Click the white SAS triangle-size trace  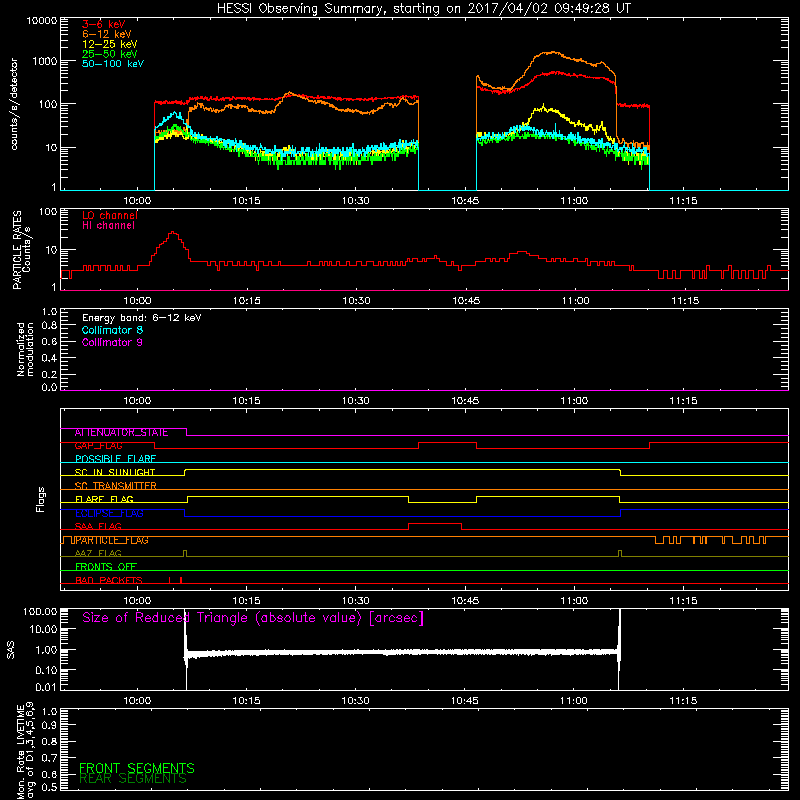click(x=402, y=652)
